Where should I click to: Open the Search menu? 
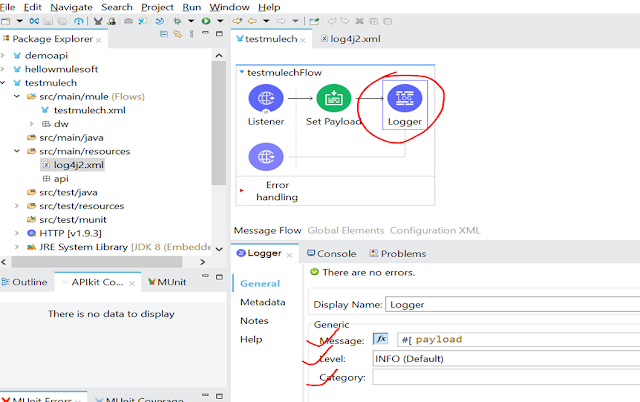[117, 7]
